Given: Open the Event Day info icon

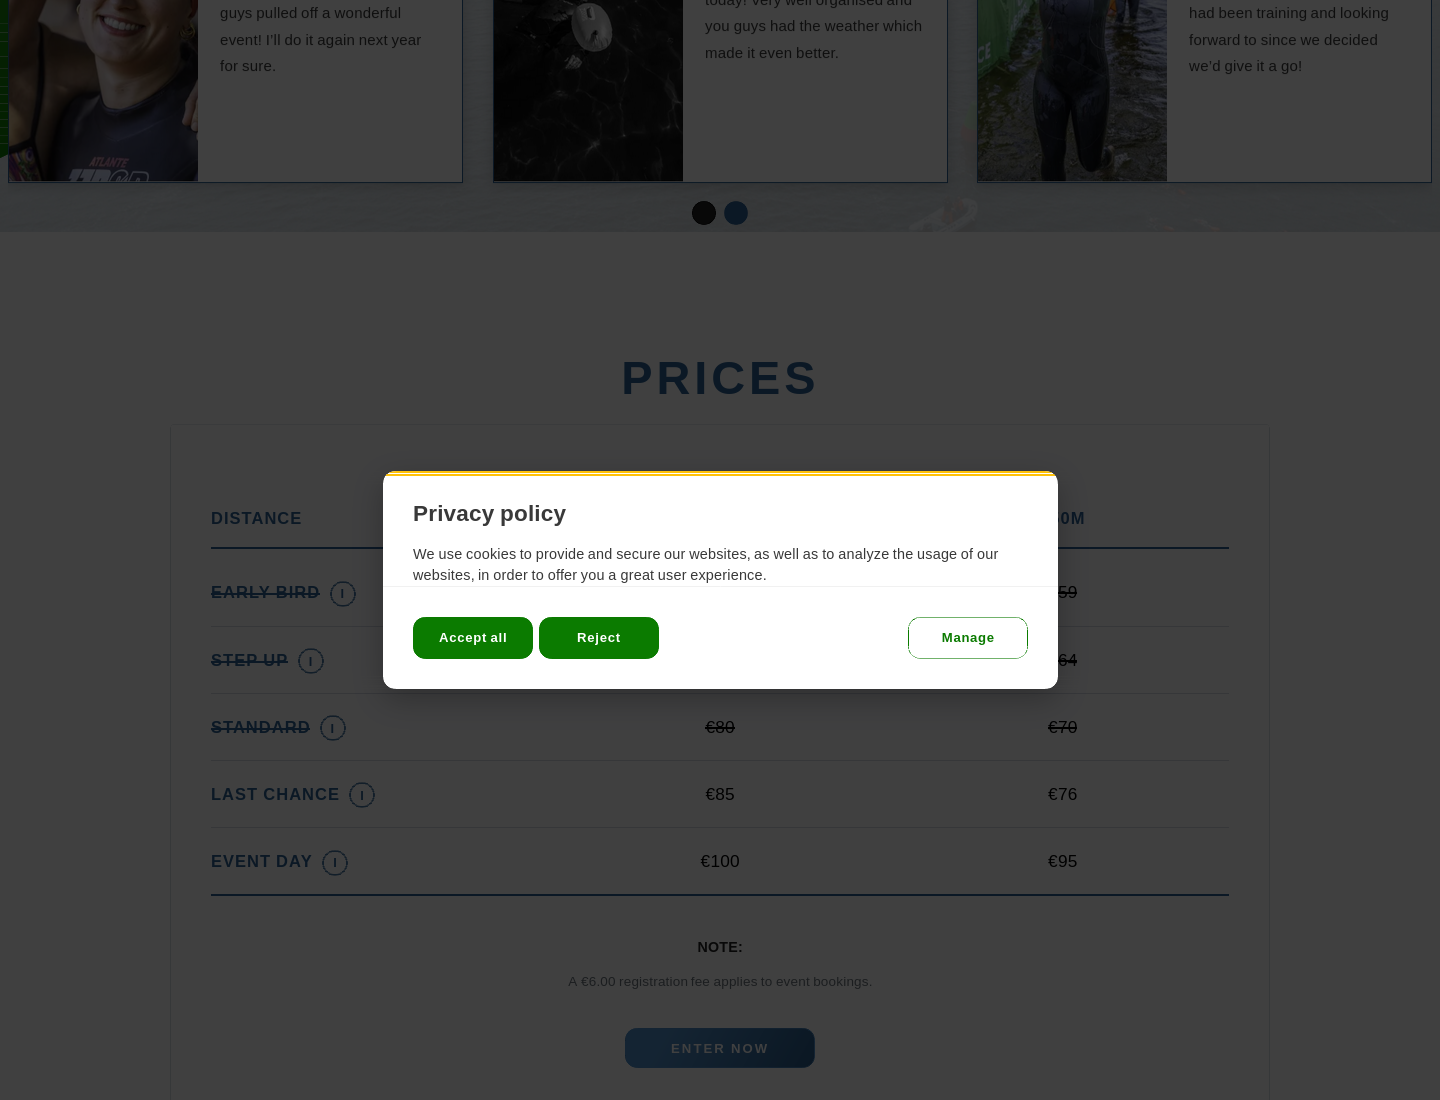Looking at the screenshot, I should (335, 863).
